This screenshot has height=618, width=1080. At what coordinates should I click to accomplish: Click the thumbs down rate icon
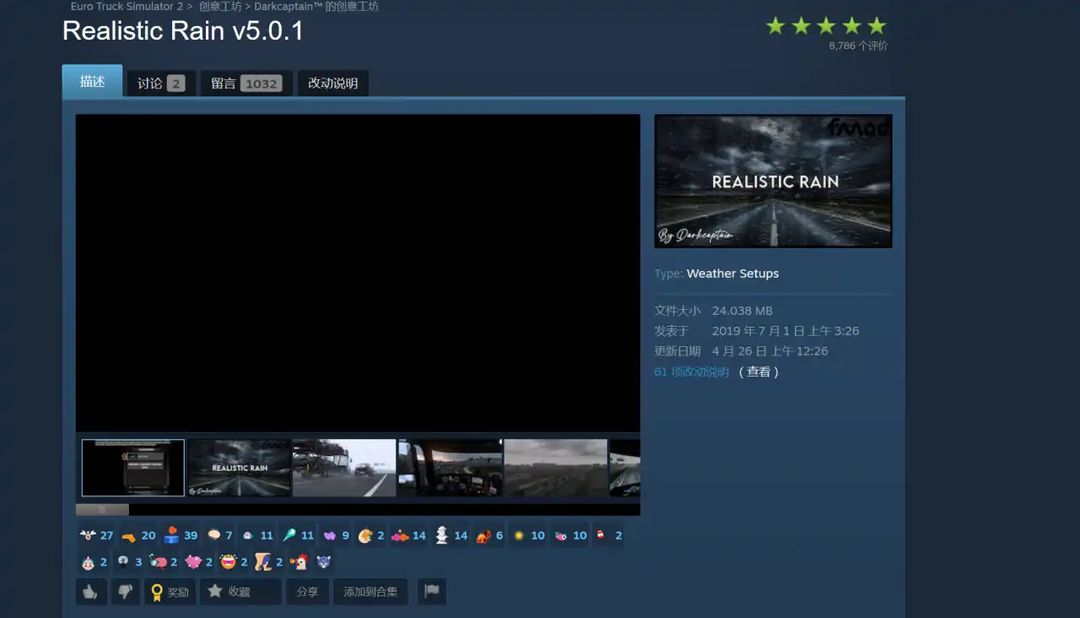pos(125,592)
